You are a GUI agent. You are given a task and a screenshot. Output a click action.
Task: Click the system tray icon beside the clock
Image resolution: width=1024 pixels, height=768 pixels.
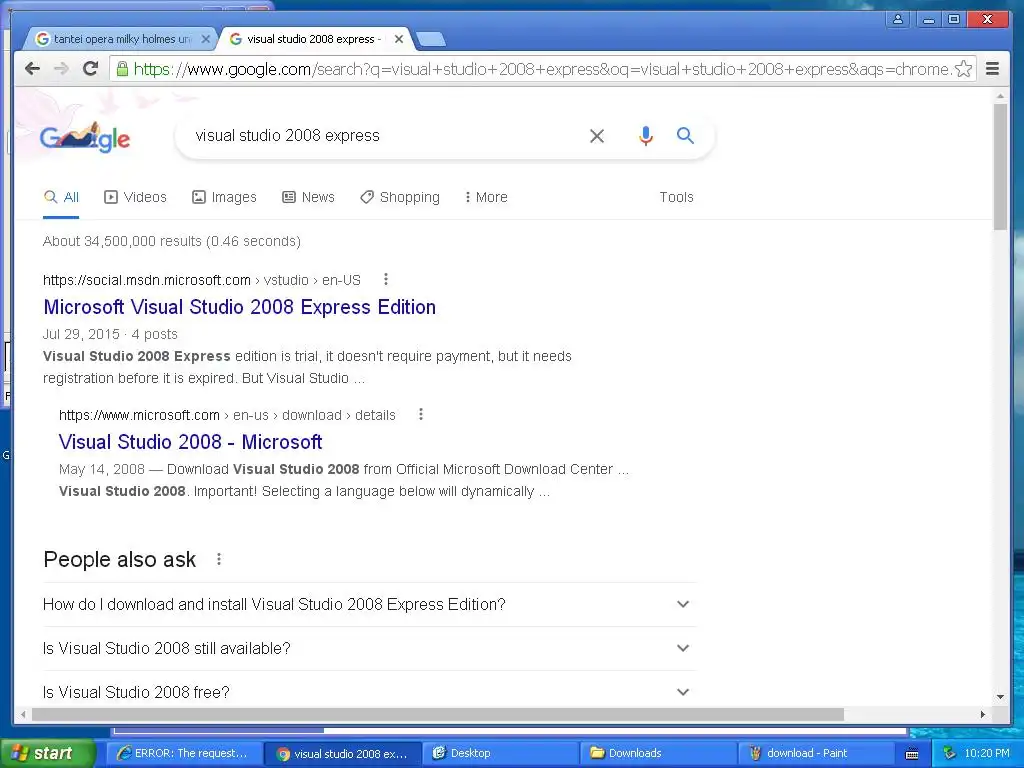click(949, 754)
